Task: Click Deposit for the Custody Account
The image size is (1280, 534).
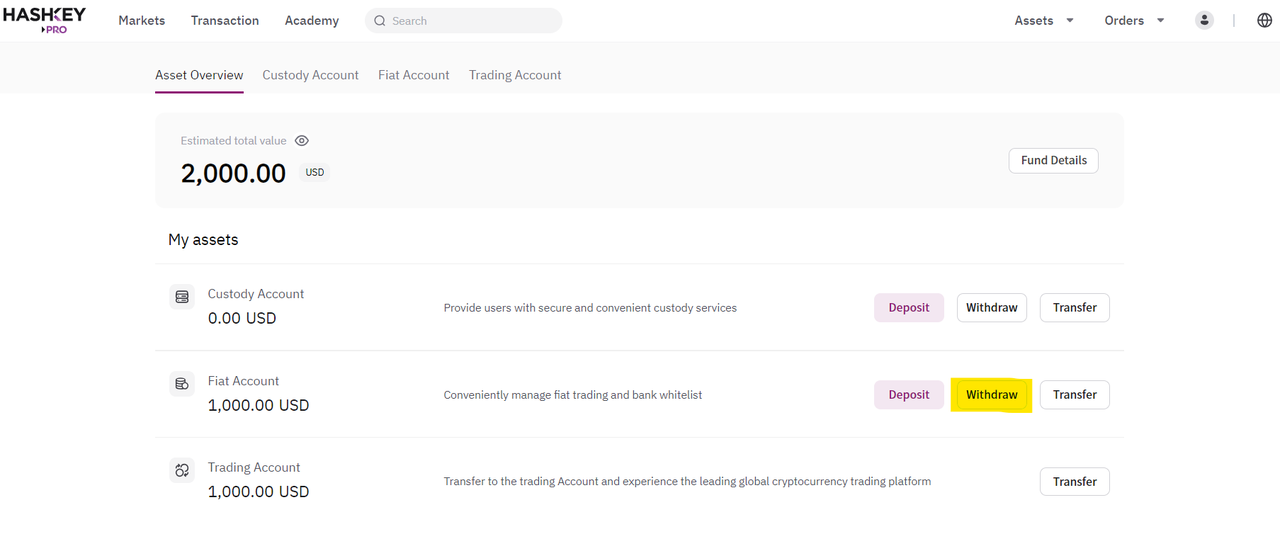Action: tap(909, 308)
